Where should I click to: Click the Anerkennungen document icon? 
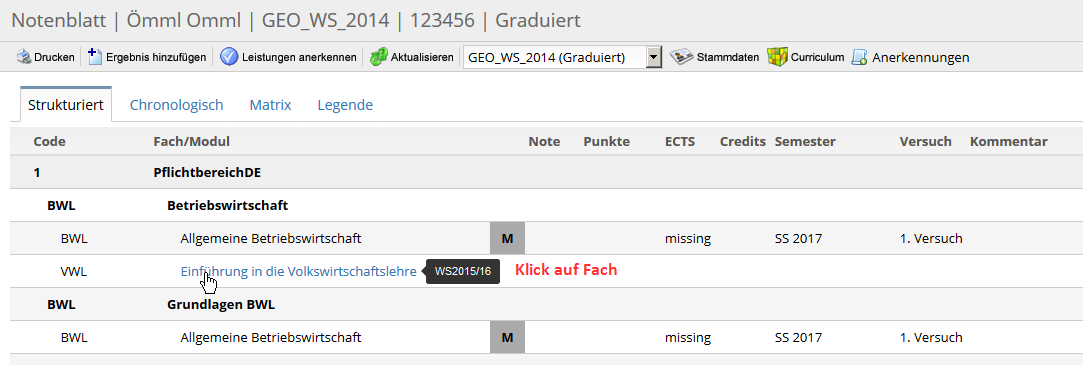tap(859, 57)
